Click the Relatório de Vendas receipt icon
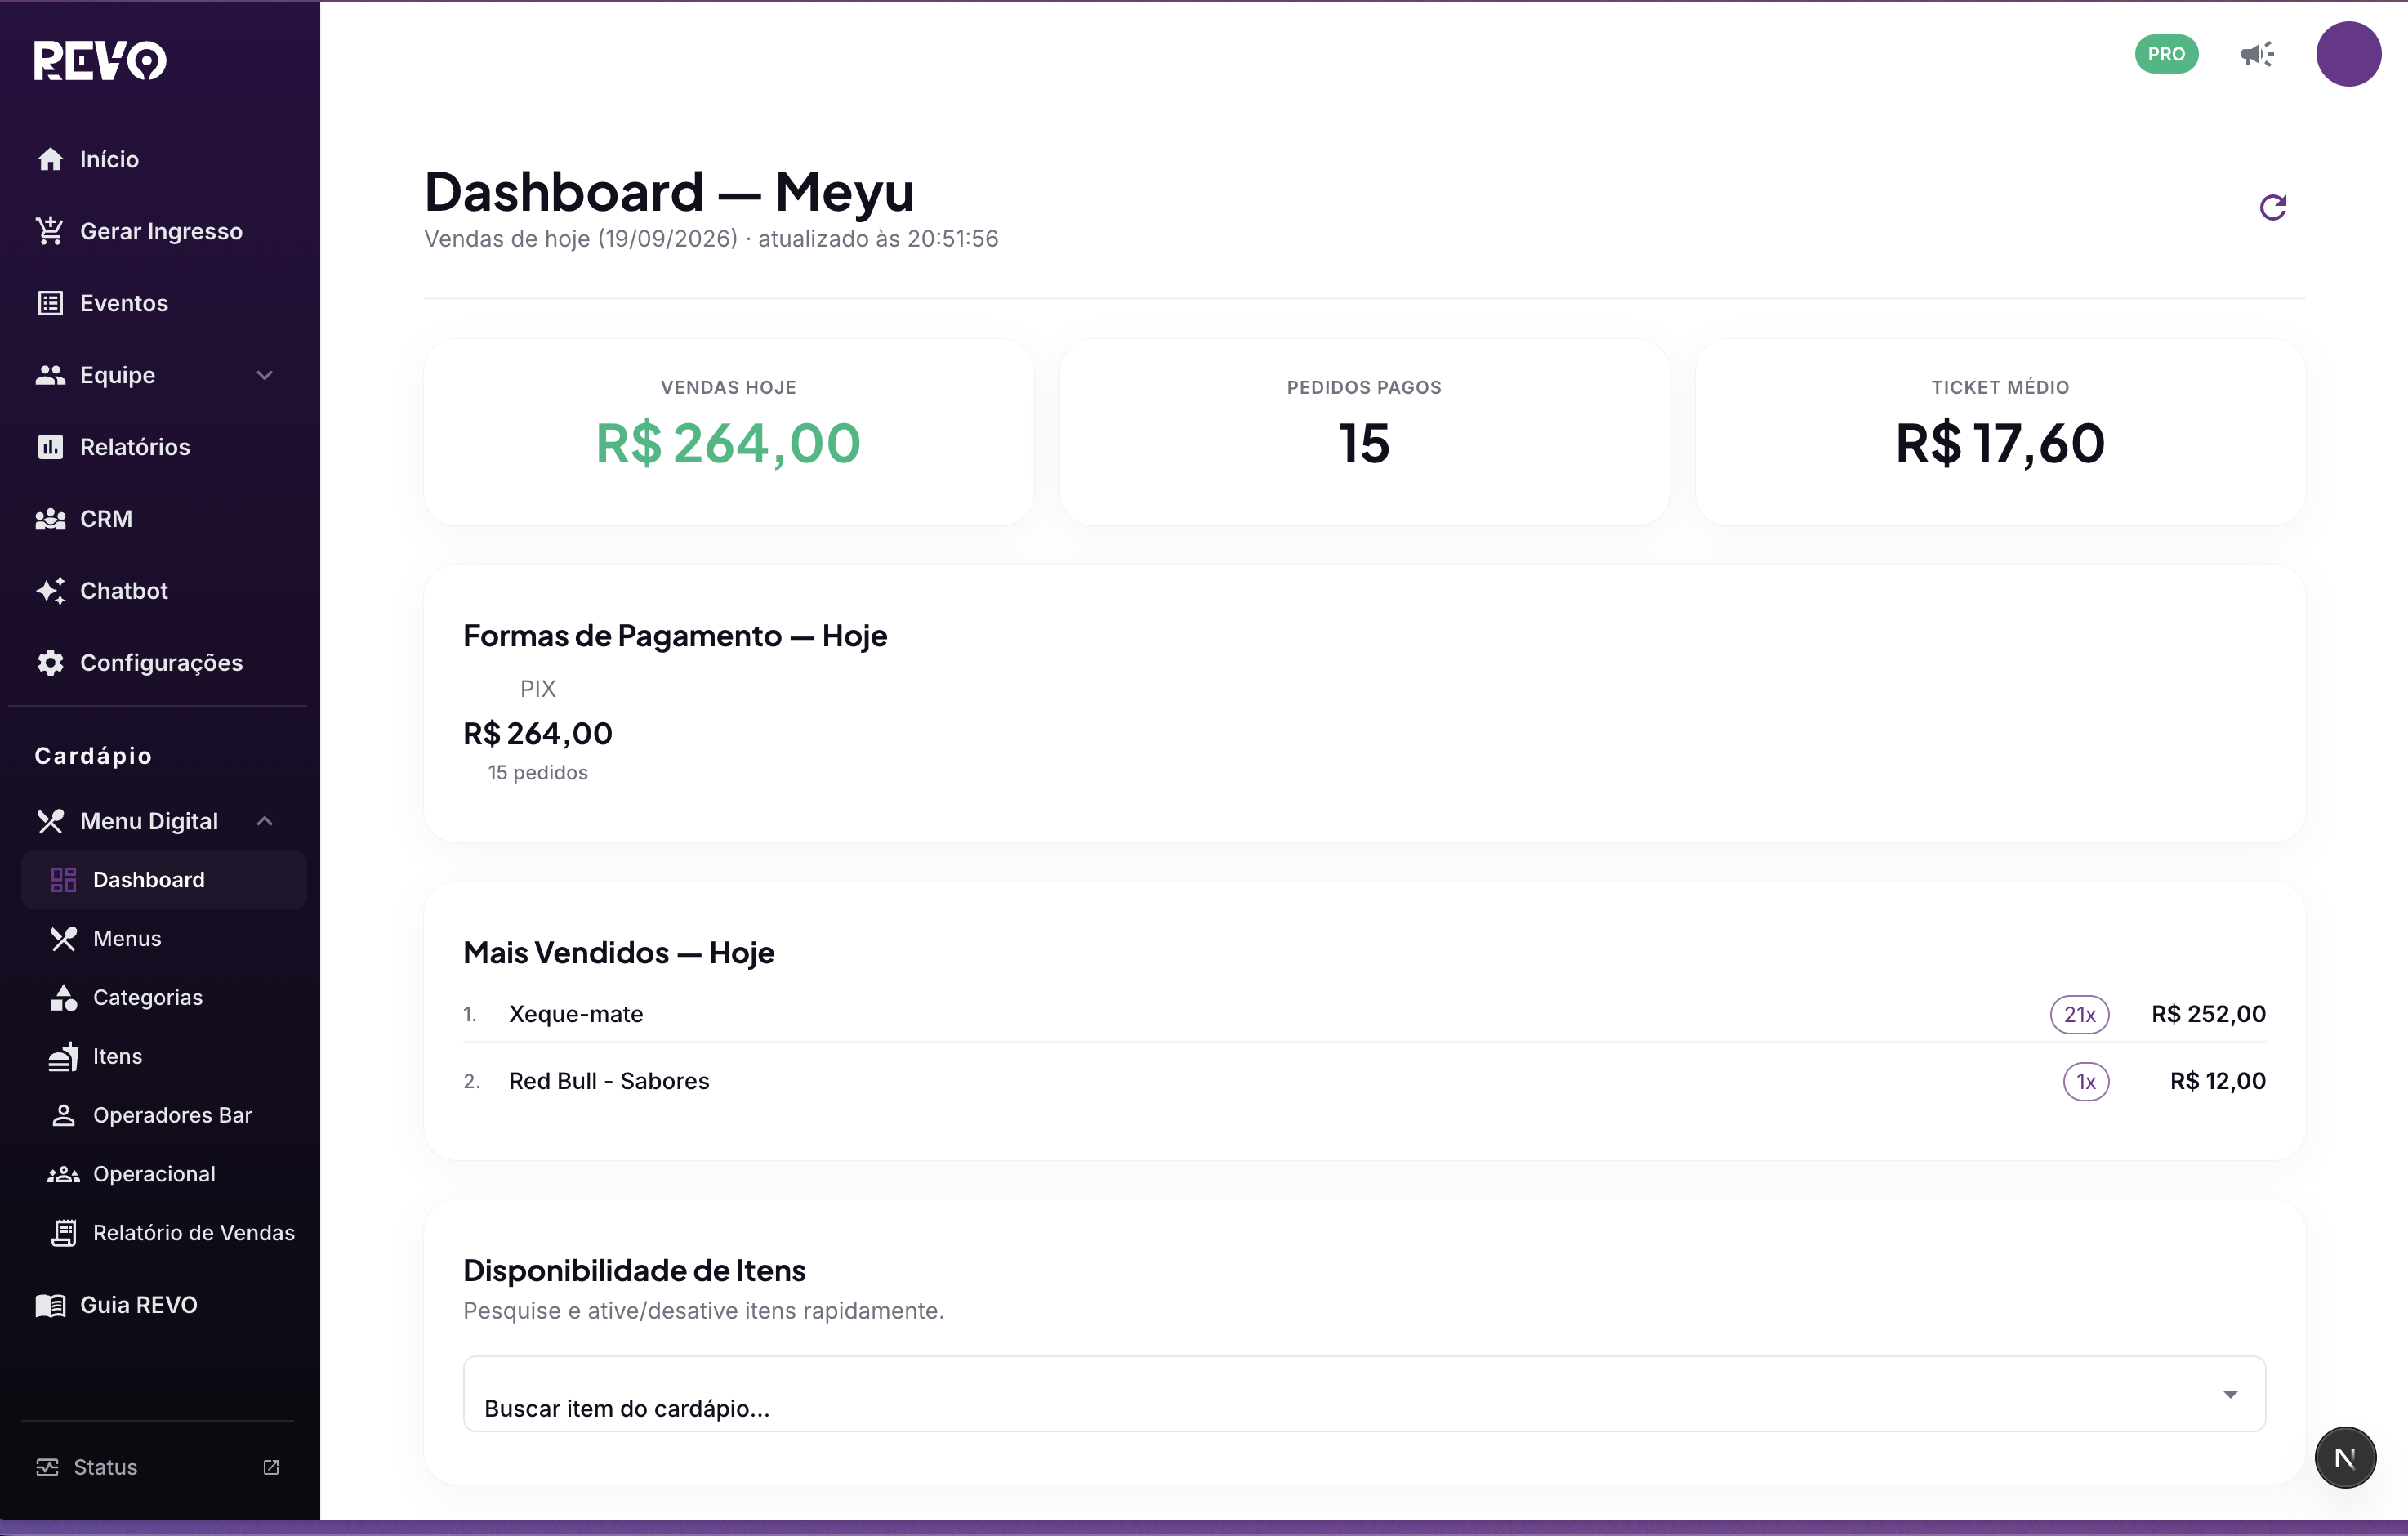 pyautogui.click(x=63, y=1233)
